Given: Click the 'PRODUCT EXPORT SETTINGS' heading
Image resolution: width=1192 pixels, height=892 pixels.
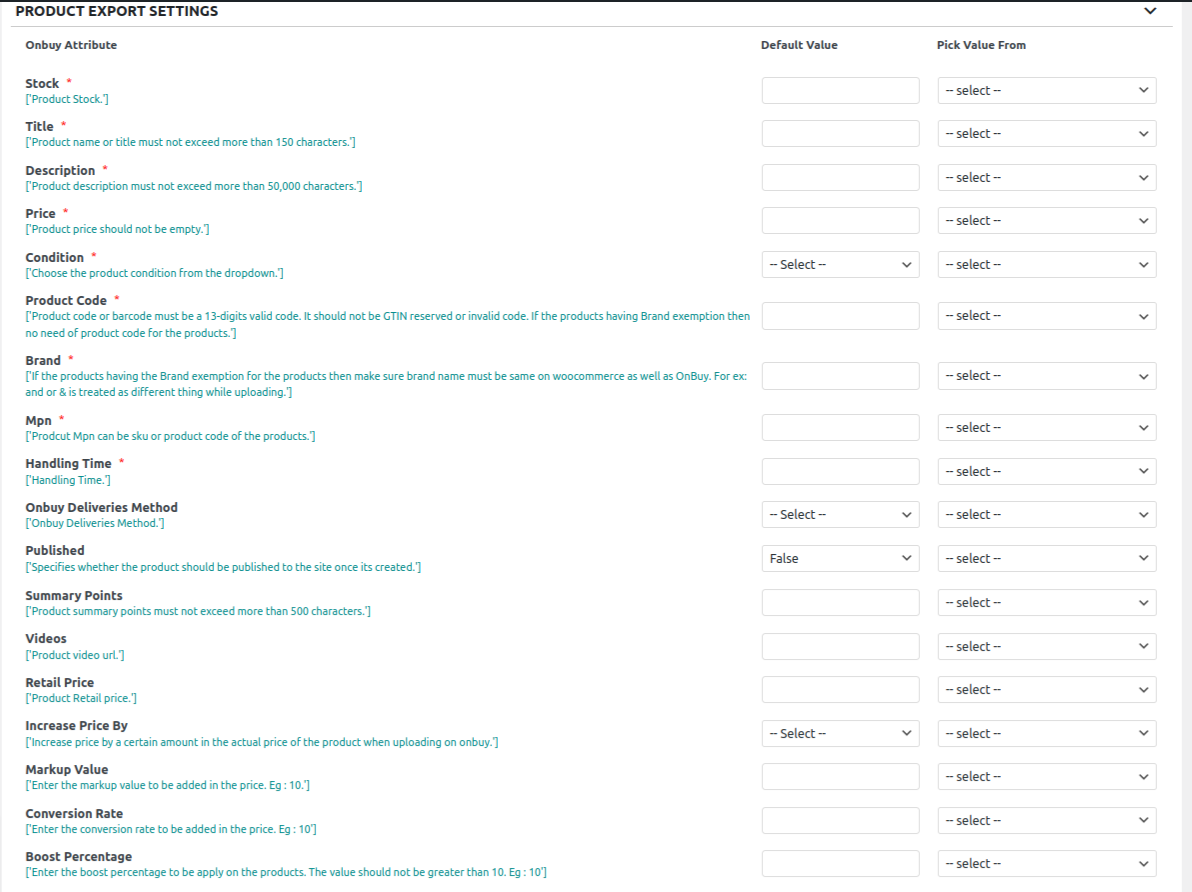Looking at the screenshot, I should point(117,11).
